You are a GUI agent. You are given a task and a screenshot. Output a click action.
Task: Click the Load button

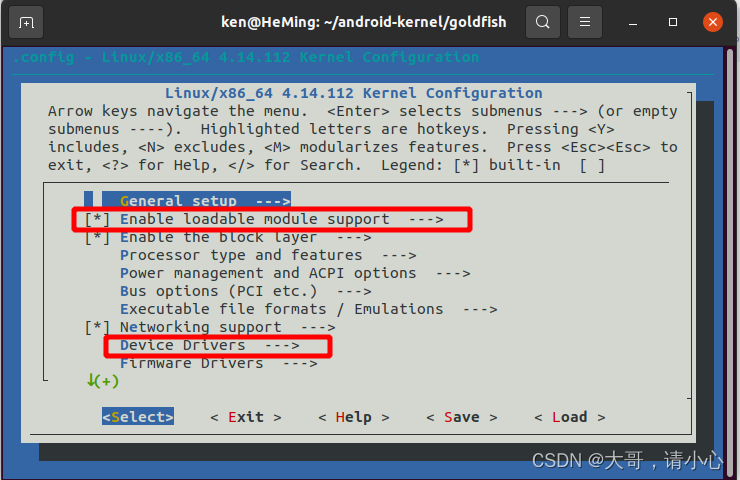click(570, 417)
